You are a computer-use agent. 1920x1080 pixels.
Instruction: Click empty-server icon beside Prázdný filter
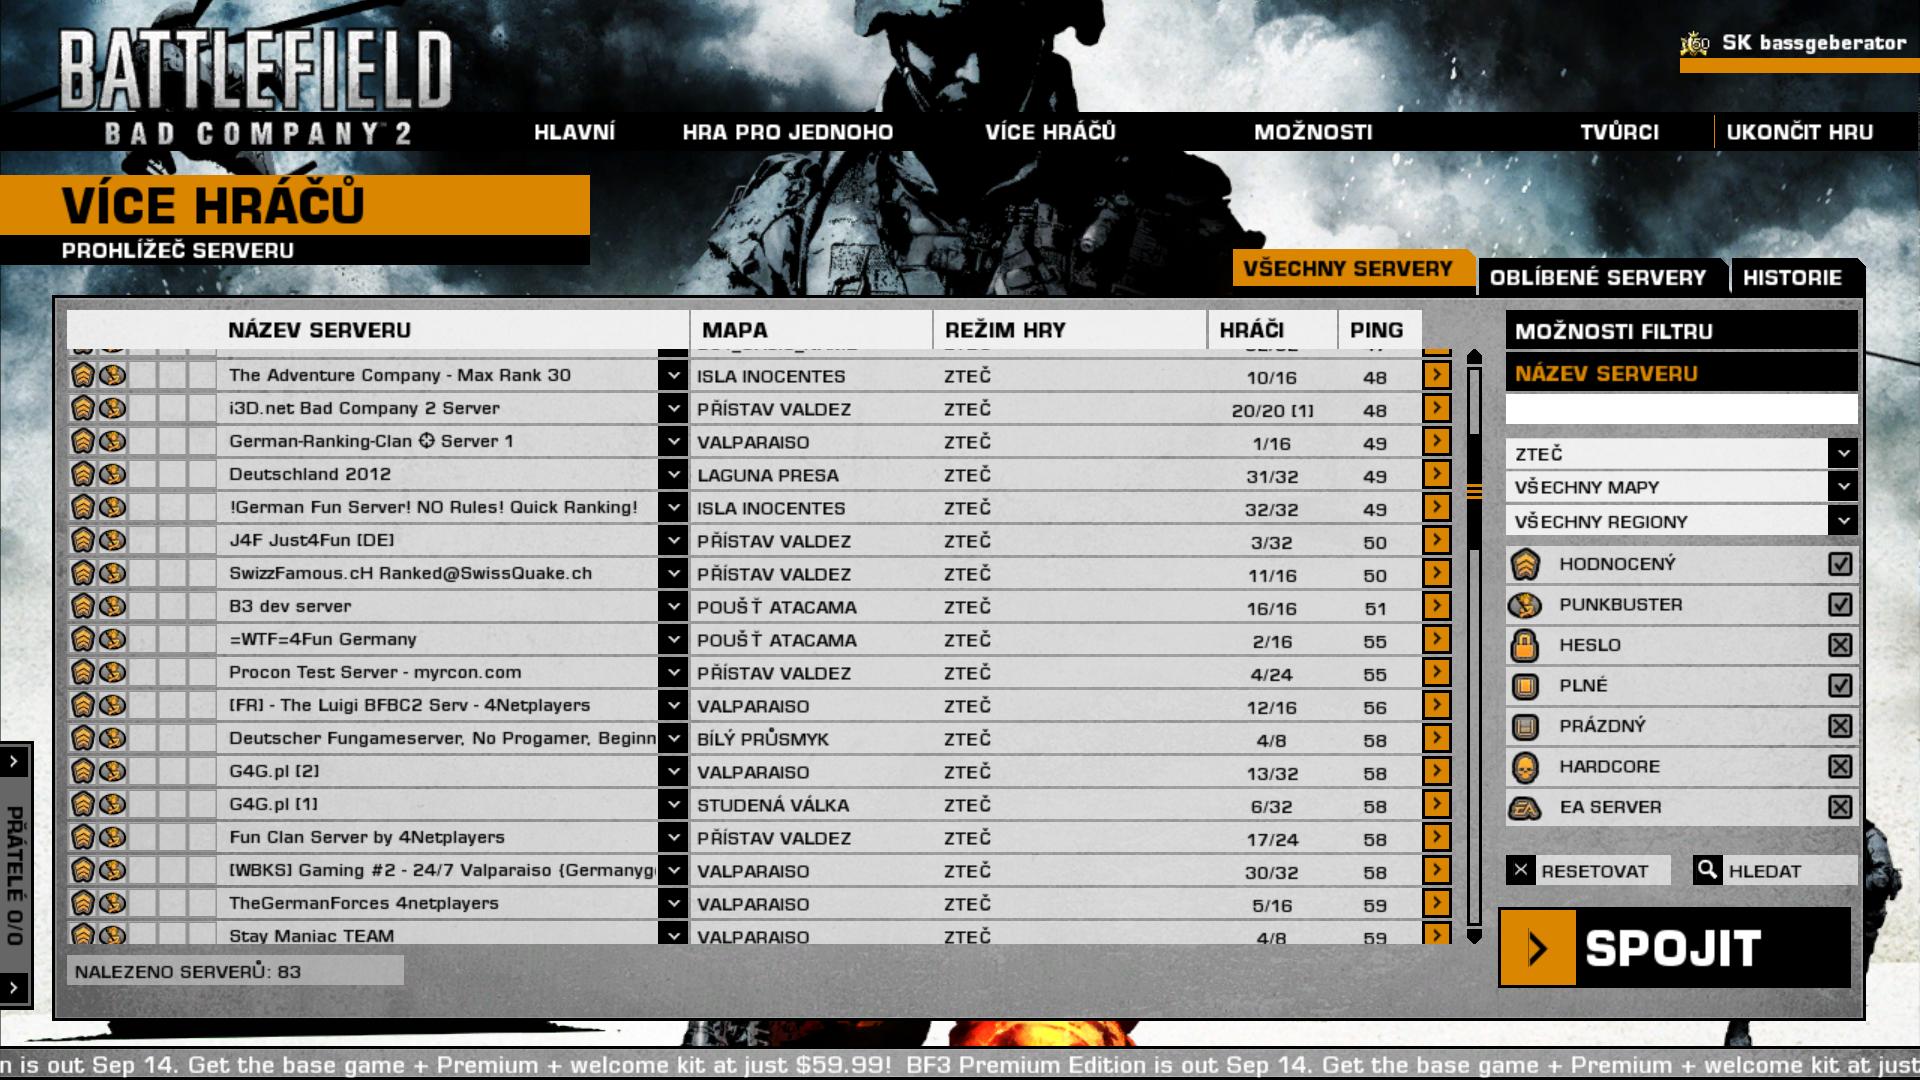1525,726
